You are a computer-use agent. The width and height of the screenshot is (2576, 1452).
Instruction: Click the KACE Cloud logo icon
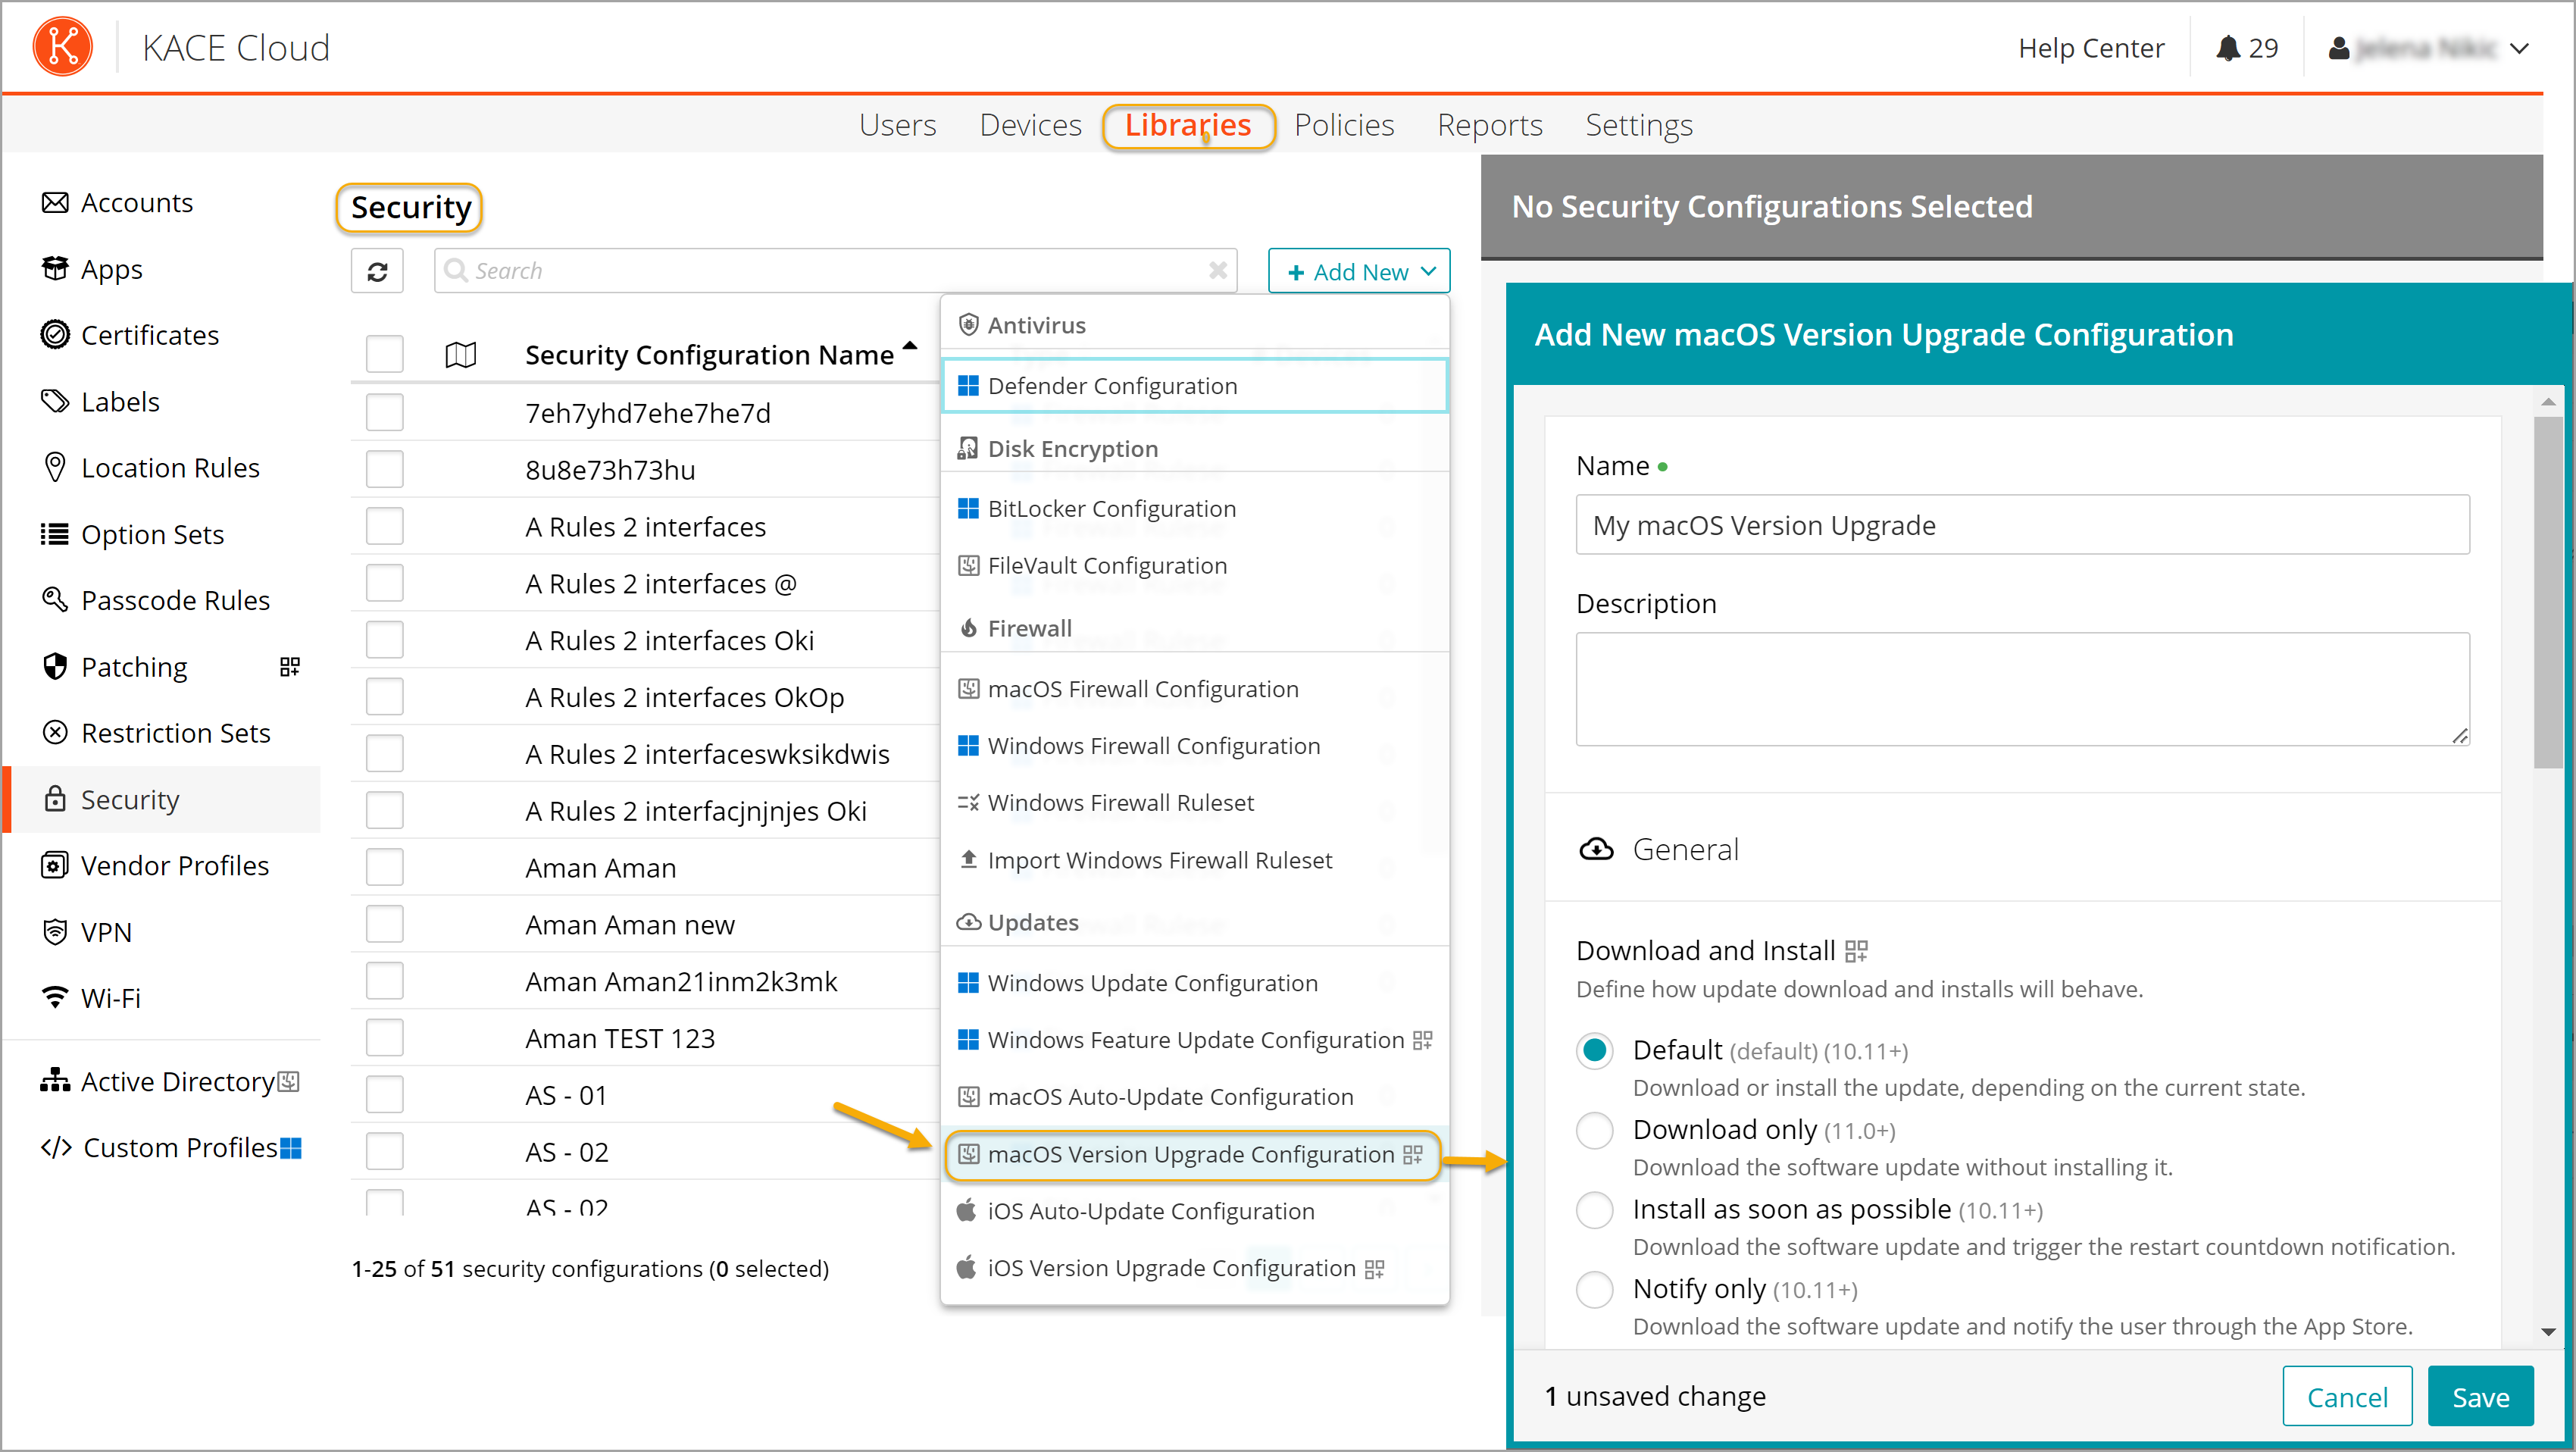pos(62,47)
